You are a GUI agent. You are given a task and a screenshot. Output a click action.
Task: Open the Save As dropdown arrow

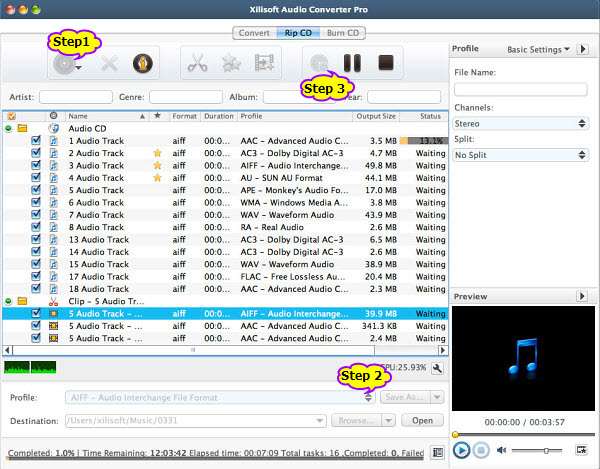click(437, 397)
